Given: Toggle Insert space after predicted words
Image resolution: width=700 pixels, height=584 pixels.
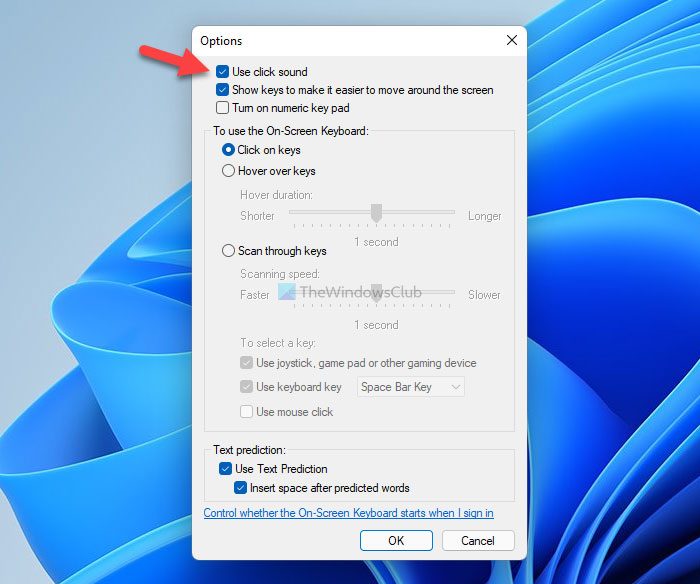Looking at the screenshot, I should click(x=240, y=488).
